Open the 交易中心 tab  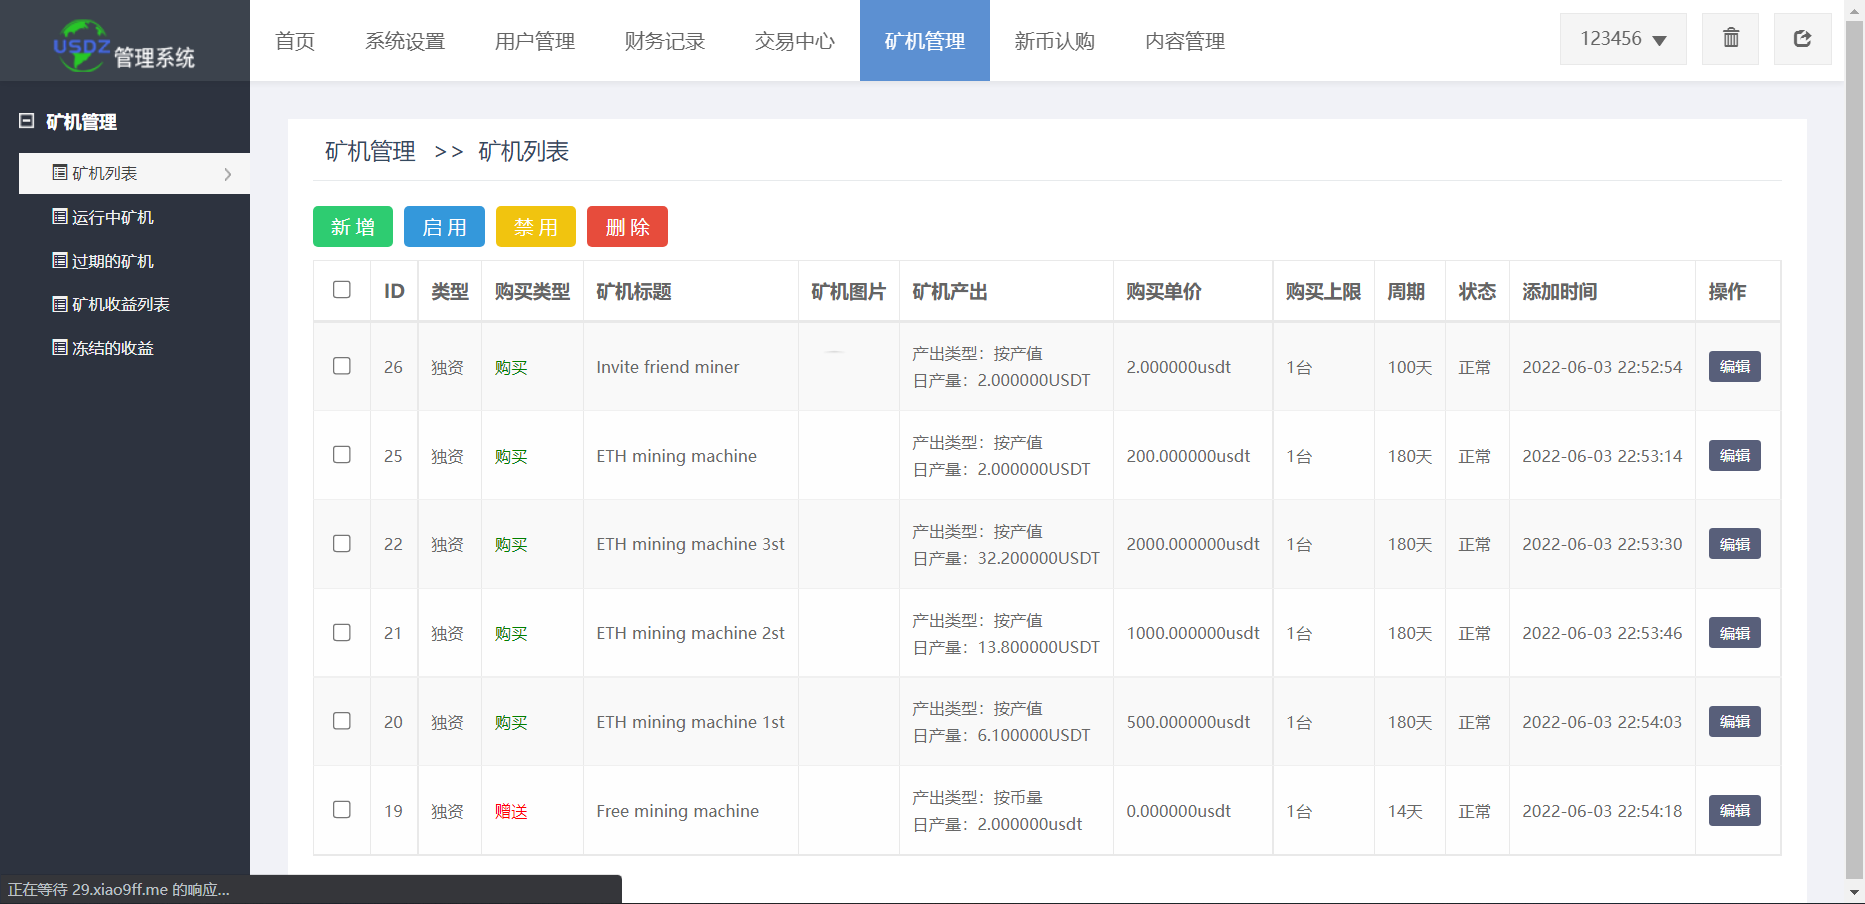[795, 41]
